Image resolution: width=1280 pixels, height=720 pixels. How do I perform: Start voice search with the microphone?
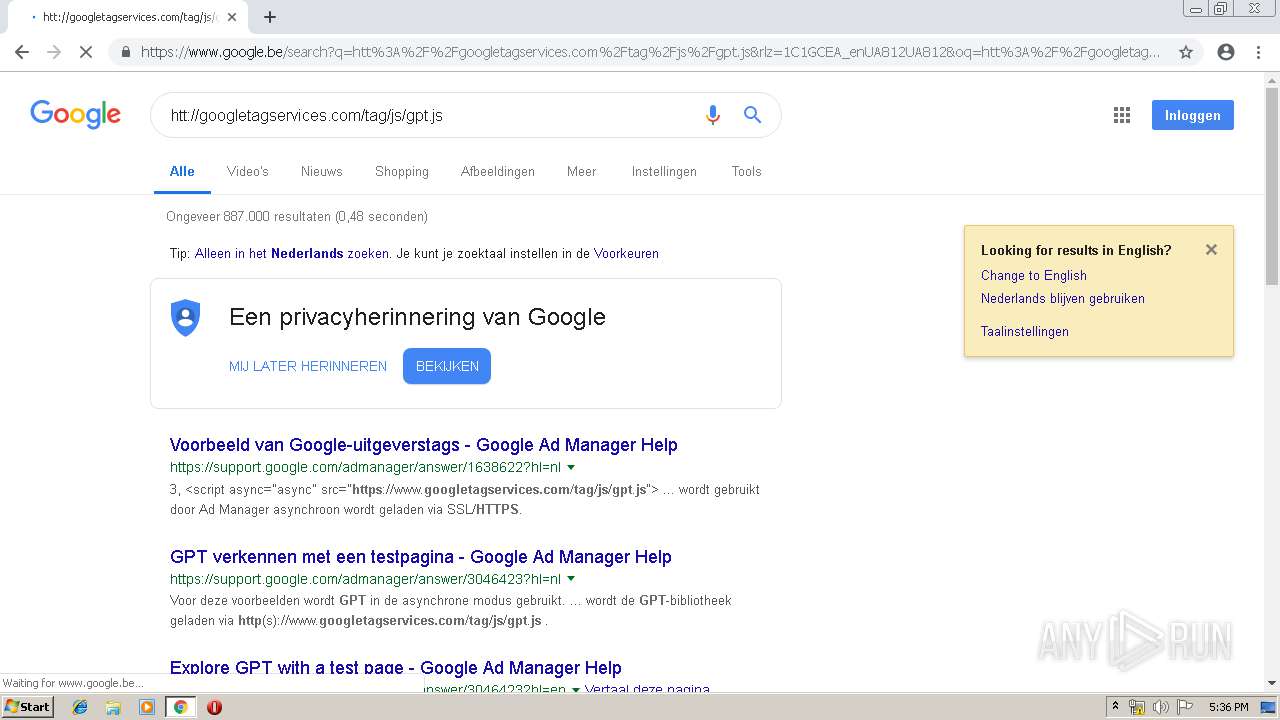click(x=713, y=115)
